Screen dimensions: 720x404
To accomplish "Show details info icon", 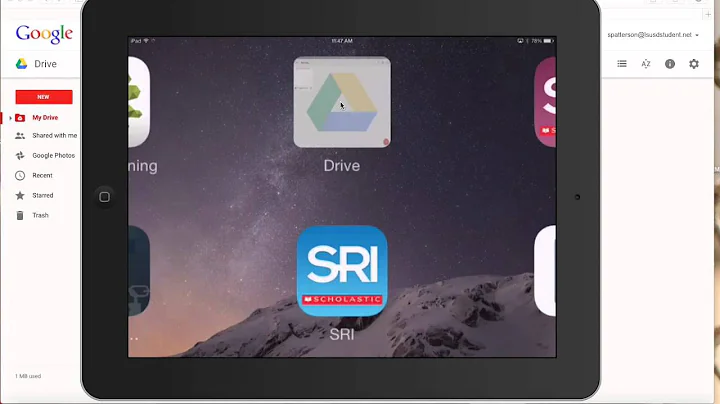I will pyautogui.click(x=670, y=64).
